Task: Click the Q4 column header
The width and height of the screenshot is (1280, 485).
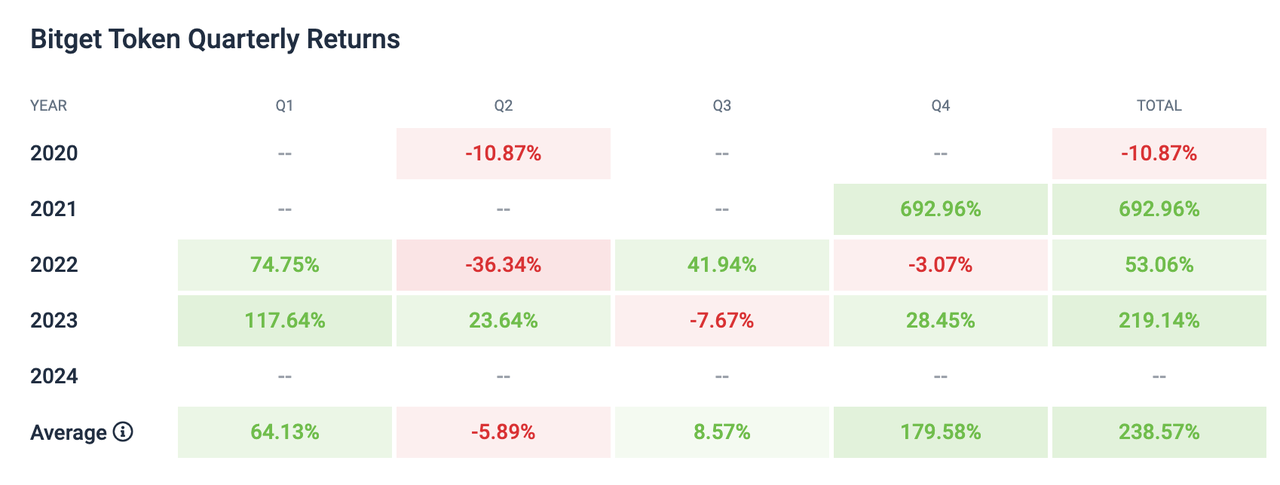Action: (940, 105)
